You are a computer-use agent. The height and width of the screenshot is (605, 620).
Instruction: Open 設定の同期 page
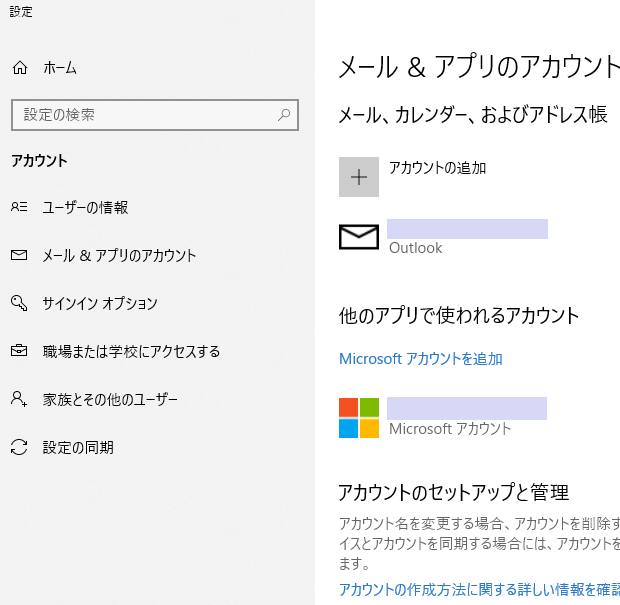[x=78, y=447]
